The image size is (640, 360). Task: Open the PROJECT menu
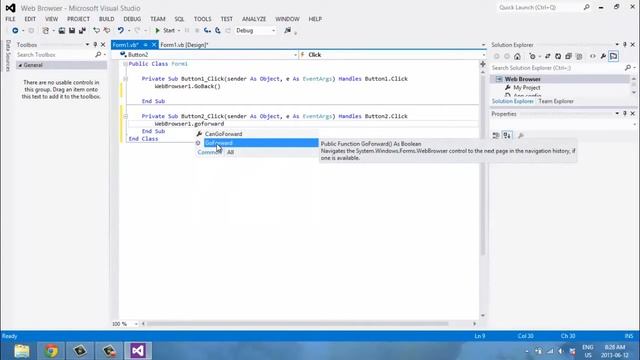(x=78, y=19)
